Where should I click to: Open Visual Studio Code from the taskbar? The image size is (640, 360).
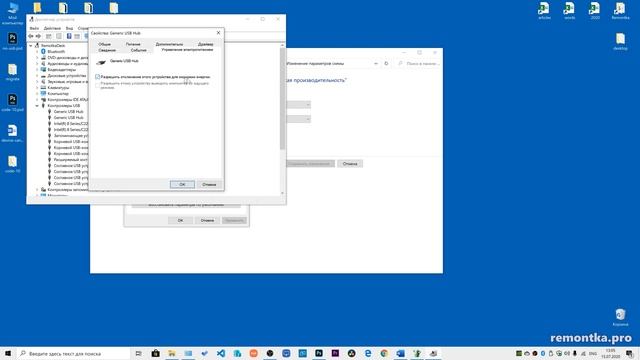pos(221,353)
